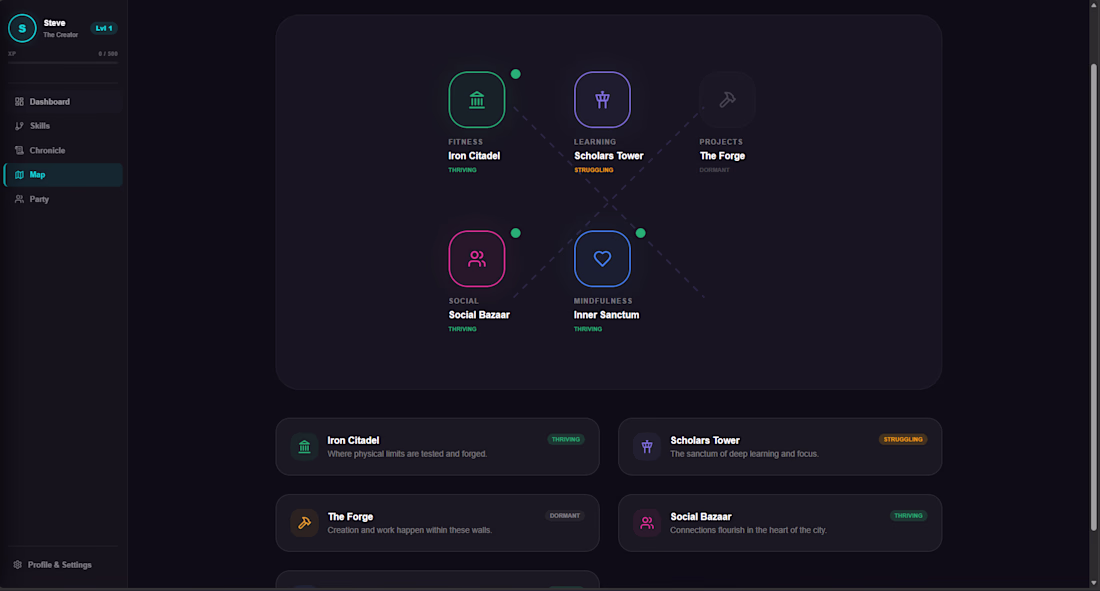Open the Party section
This screenshot has width=1100, height=591.
(63, 199)
